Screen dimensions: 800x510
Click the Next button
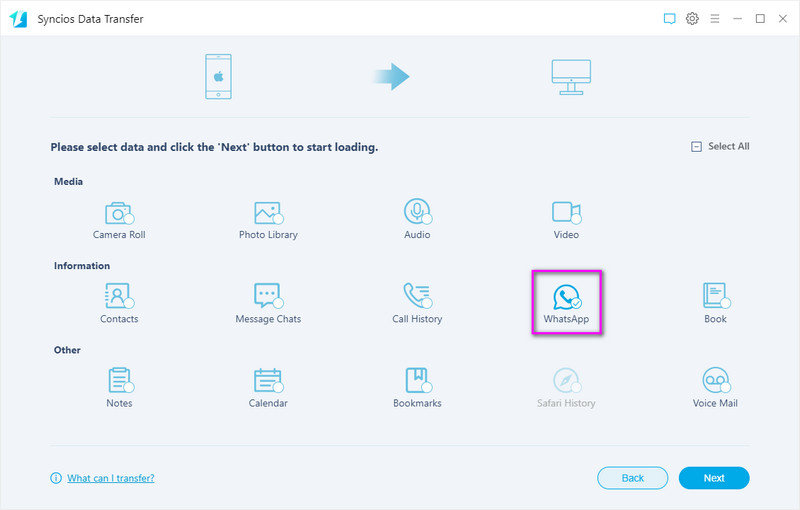(x=714, y=478)
